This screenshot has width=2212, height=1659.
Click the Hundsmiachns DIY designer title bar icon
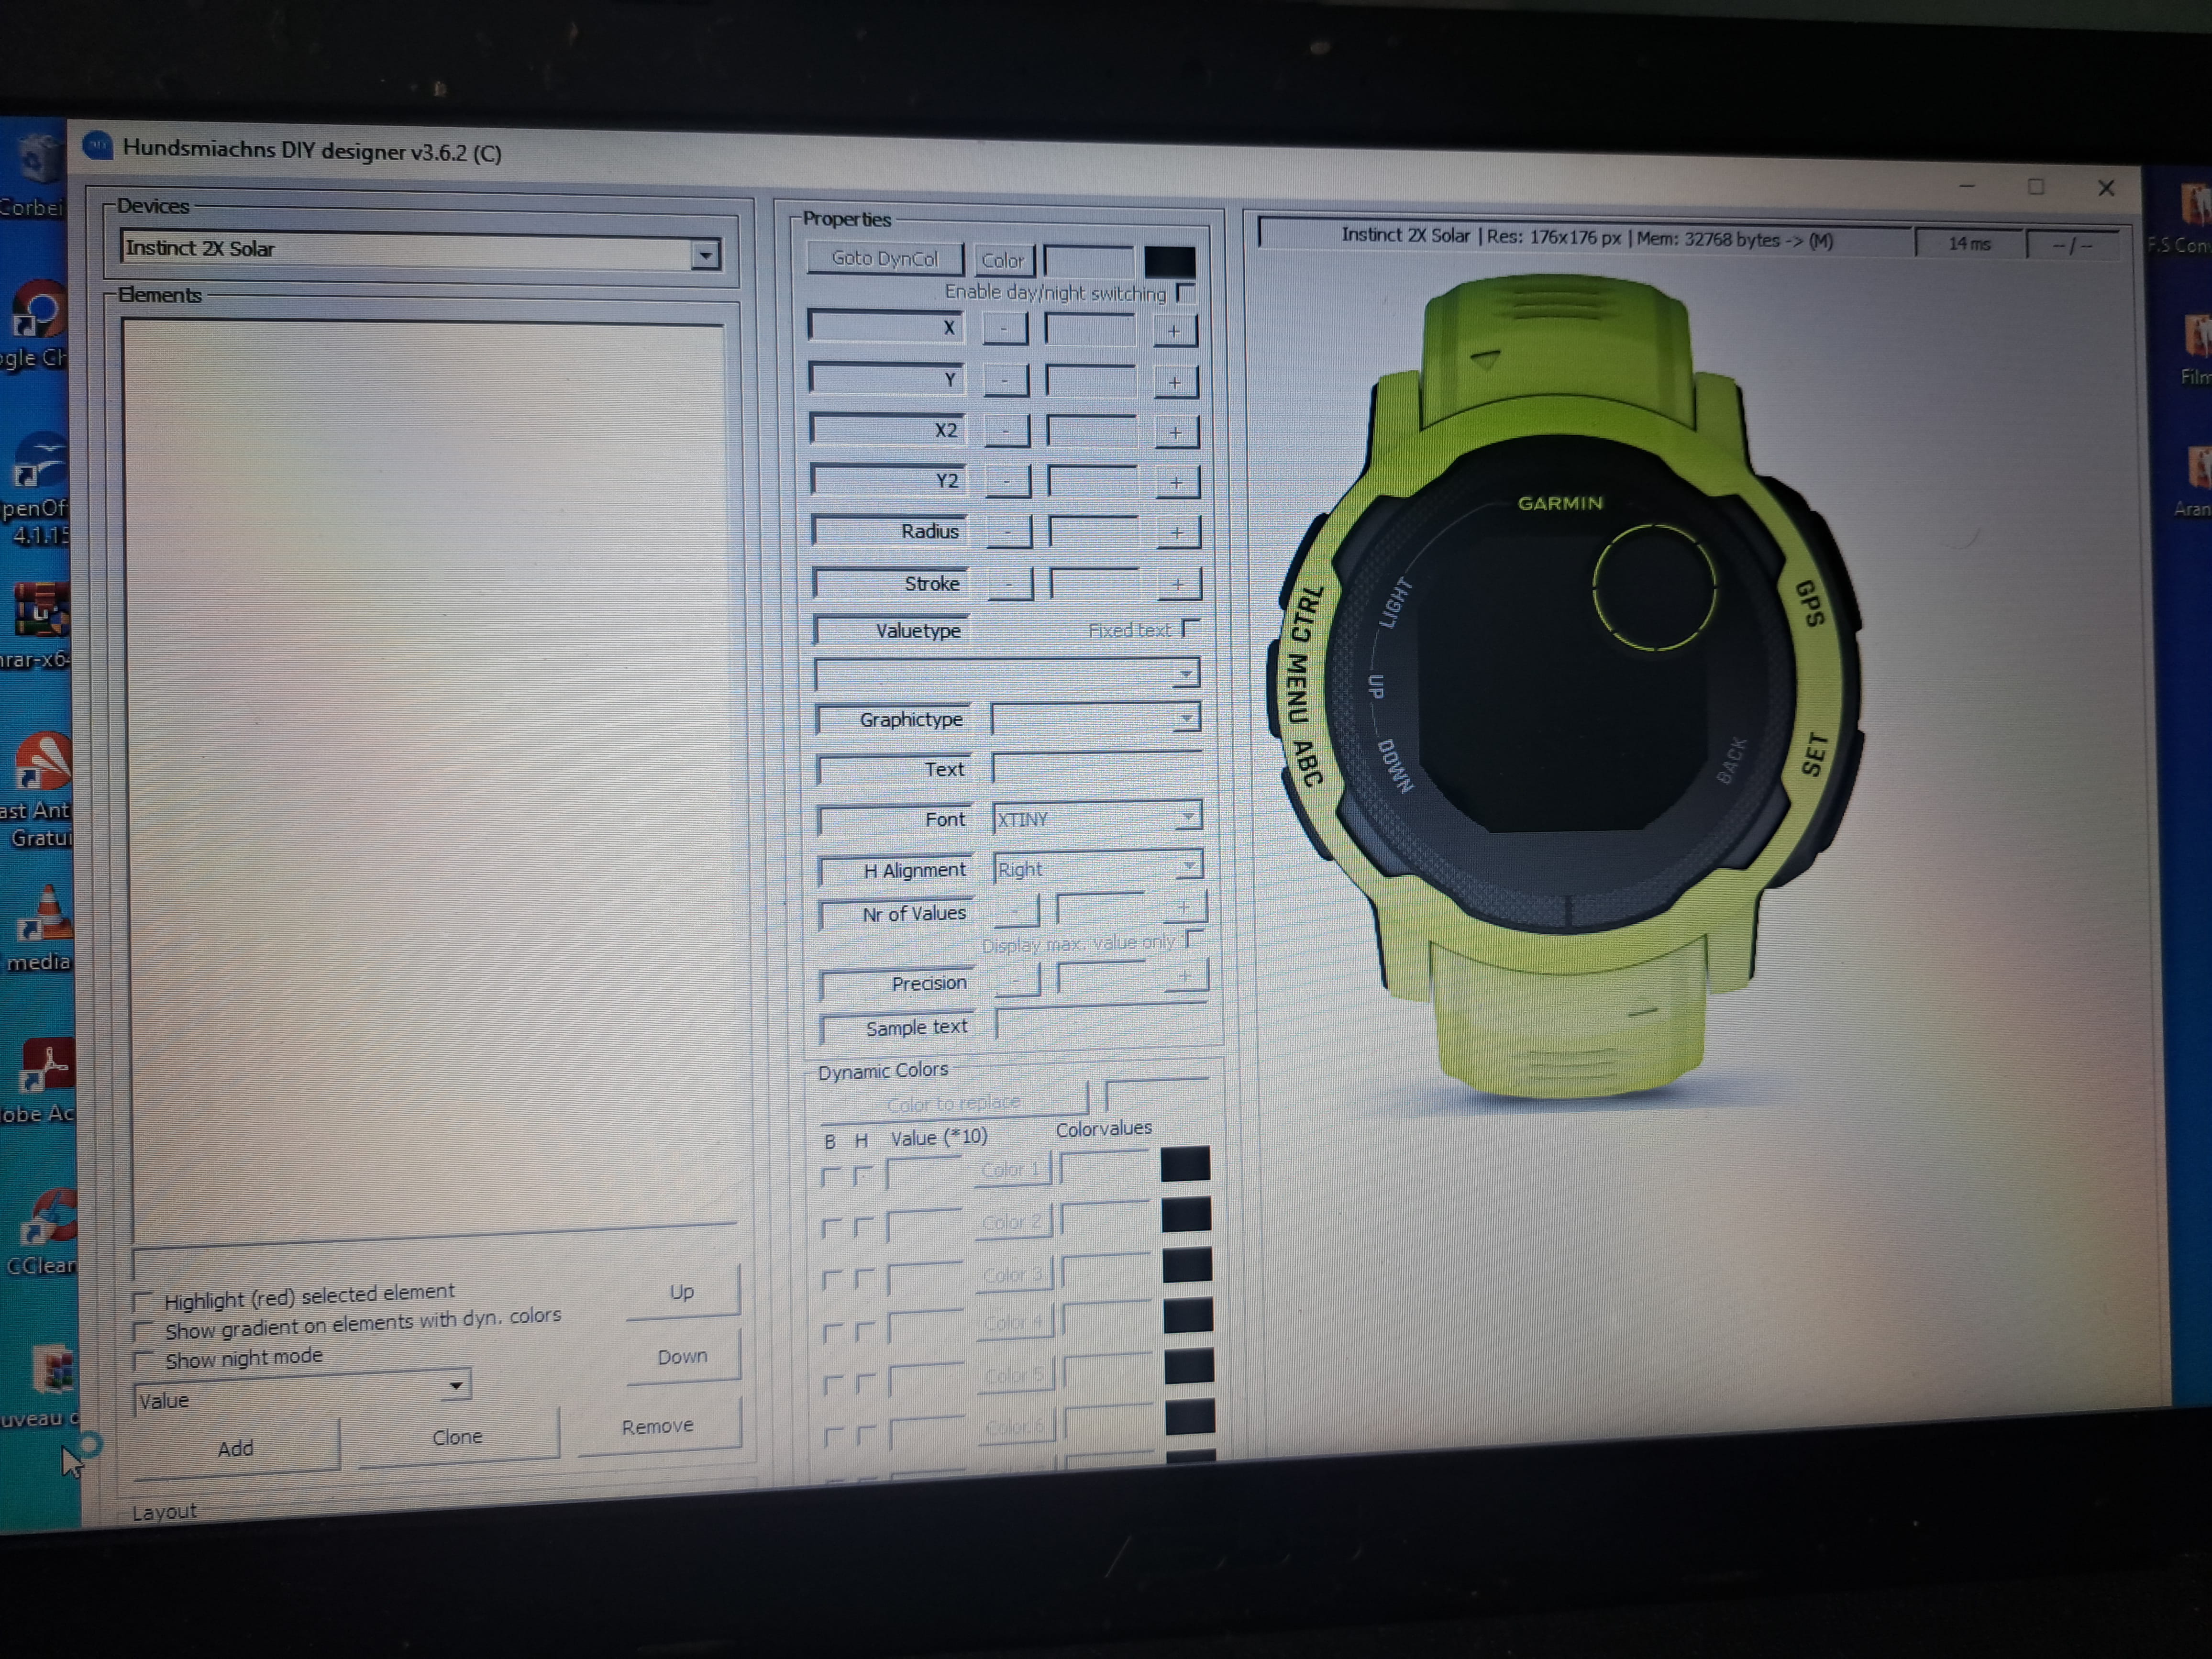click(x=97, y=147)
